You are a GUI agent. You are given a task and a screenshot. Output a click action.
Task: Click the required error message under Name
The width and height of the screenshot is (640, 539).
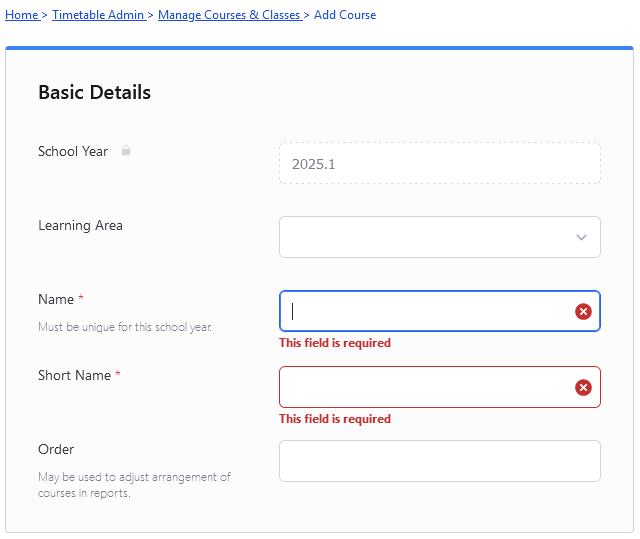tap(335, 343)
